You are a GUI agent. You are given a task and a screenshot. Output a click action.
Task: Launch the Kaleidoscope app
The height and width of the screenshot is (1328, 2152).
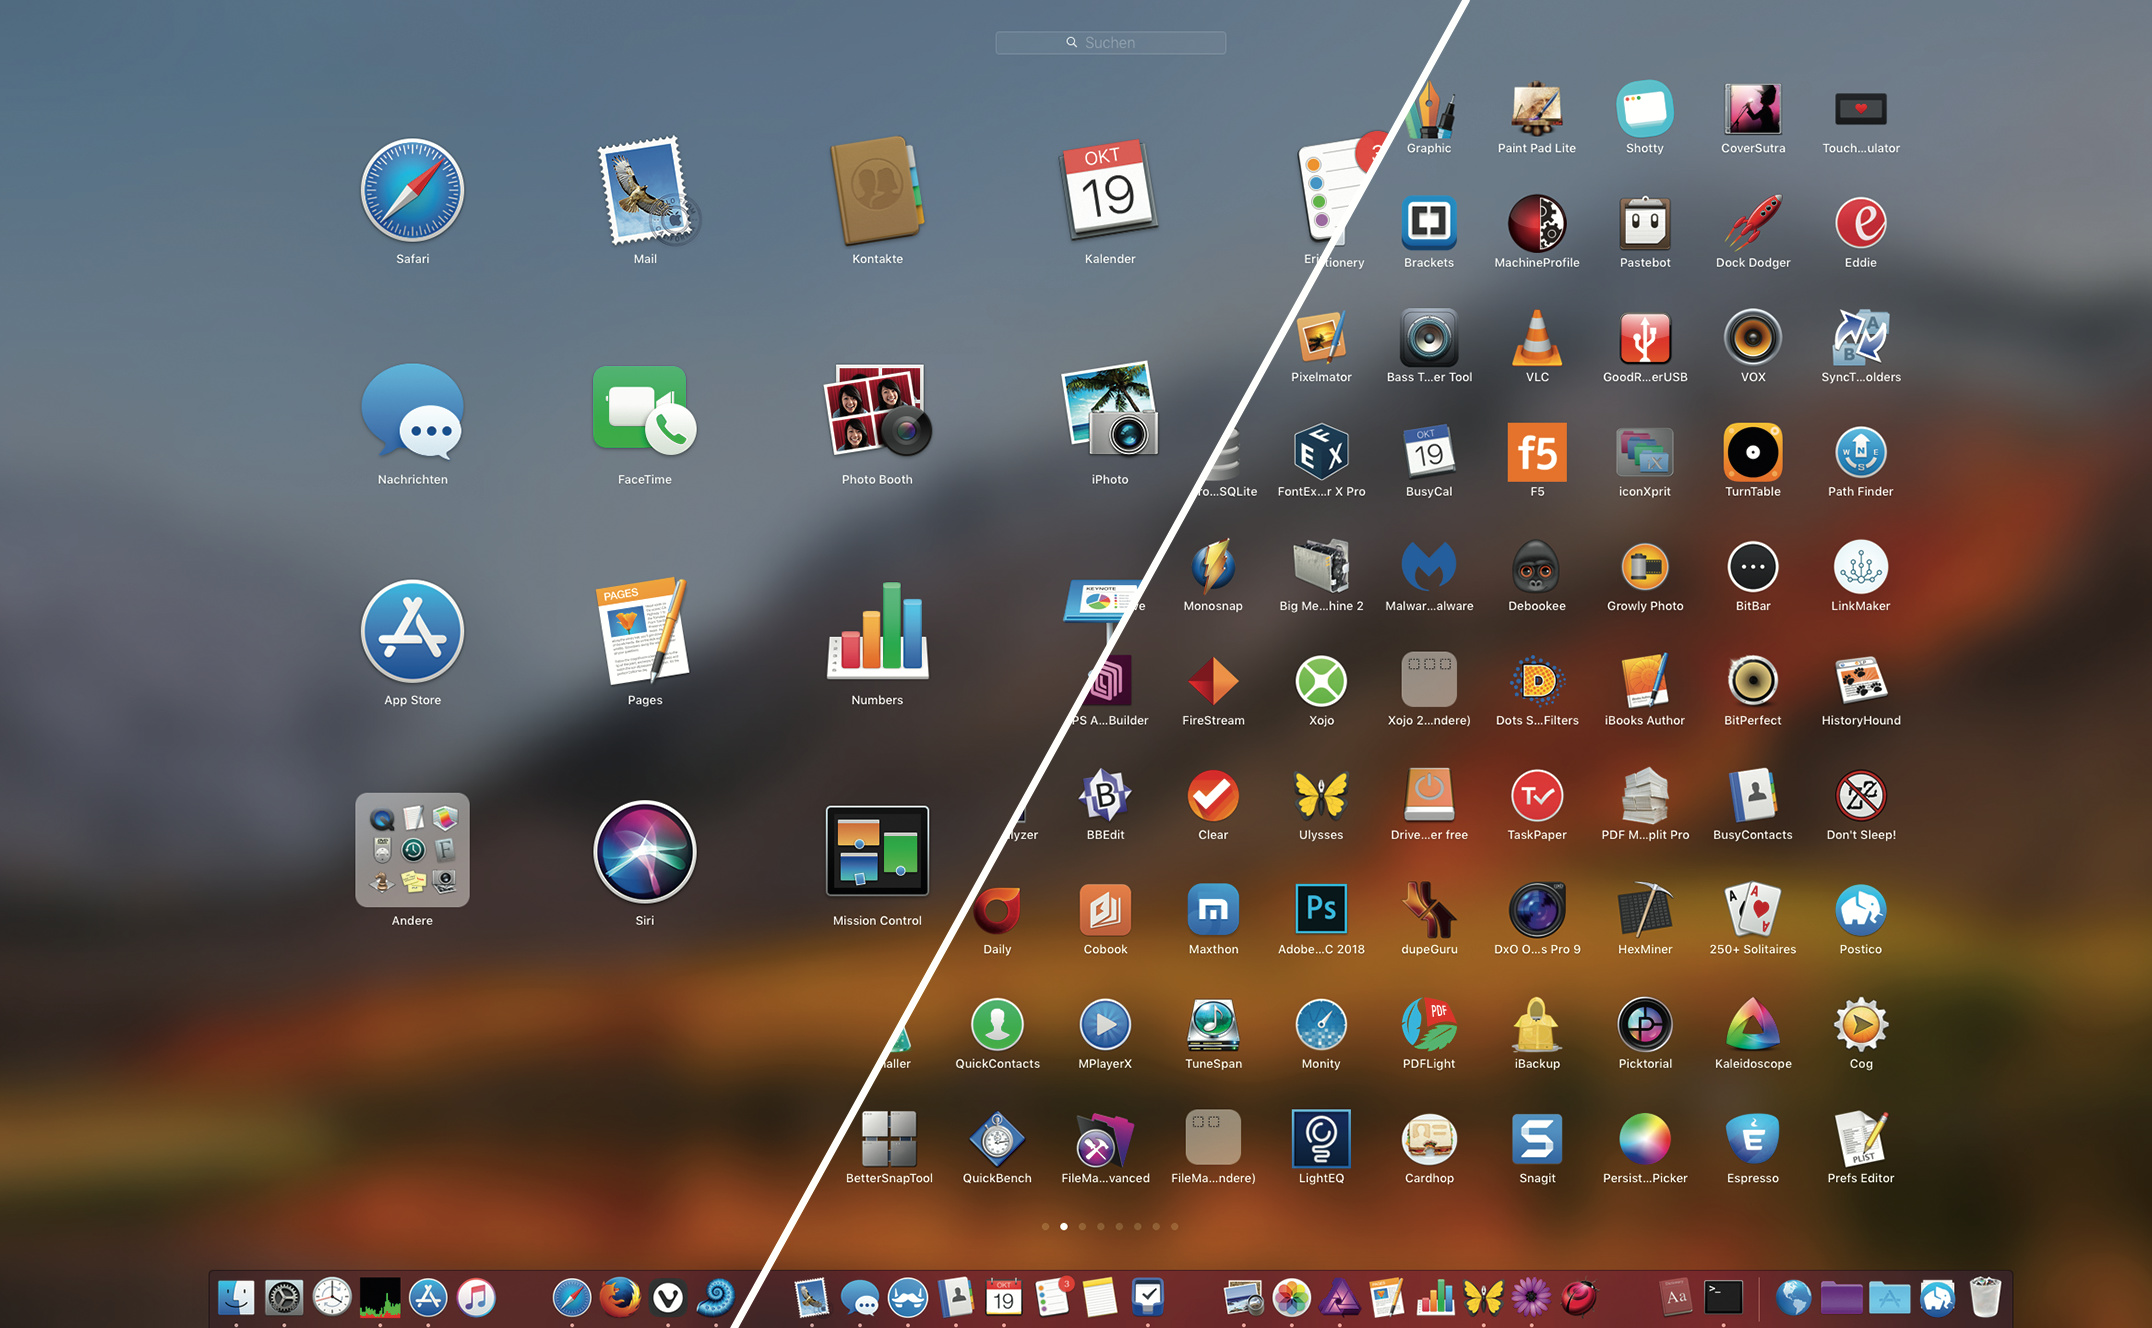[1753, 1024]
